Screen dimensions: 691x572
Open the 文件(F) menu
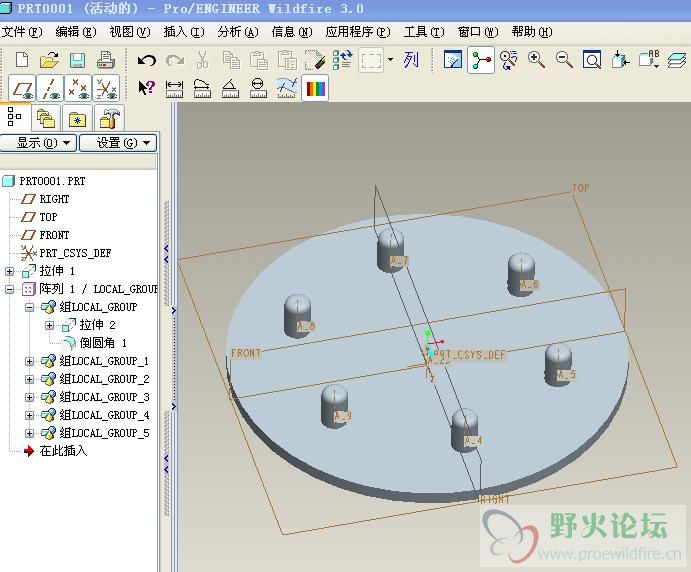(x=22, y=32)
